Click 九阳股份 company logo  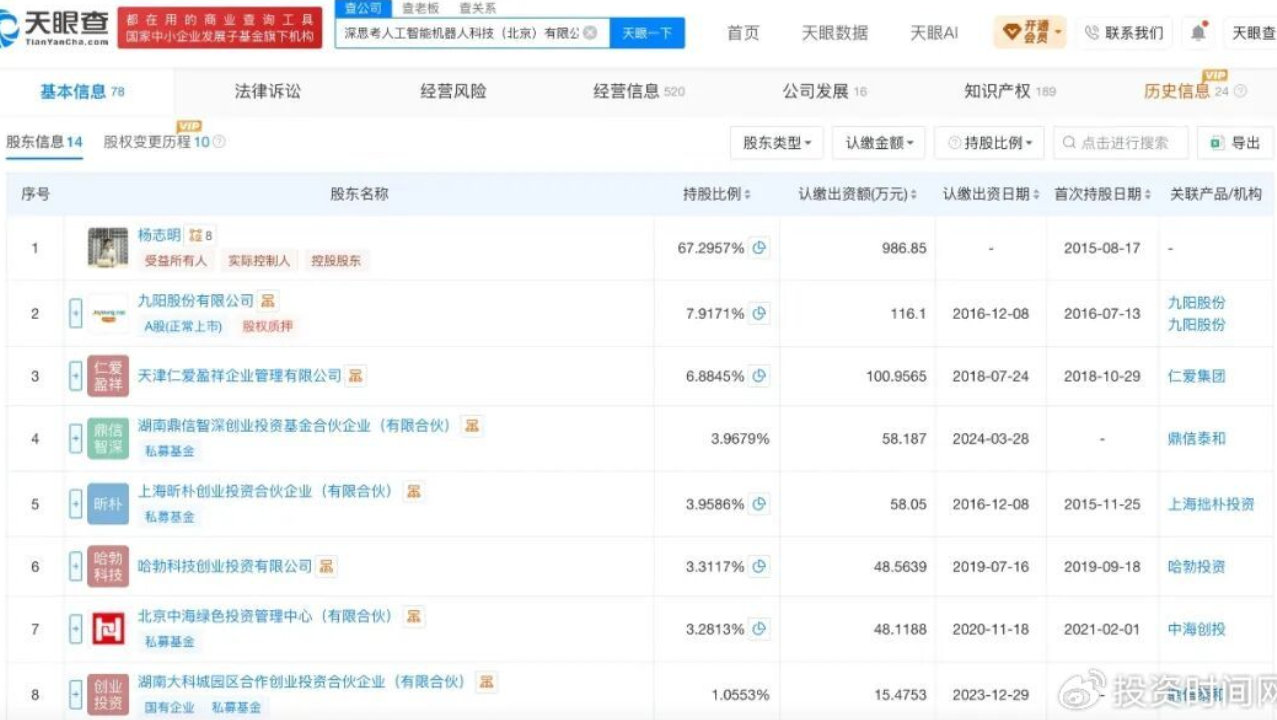point(108,314)
